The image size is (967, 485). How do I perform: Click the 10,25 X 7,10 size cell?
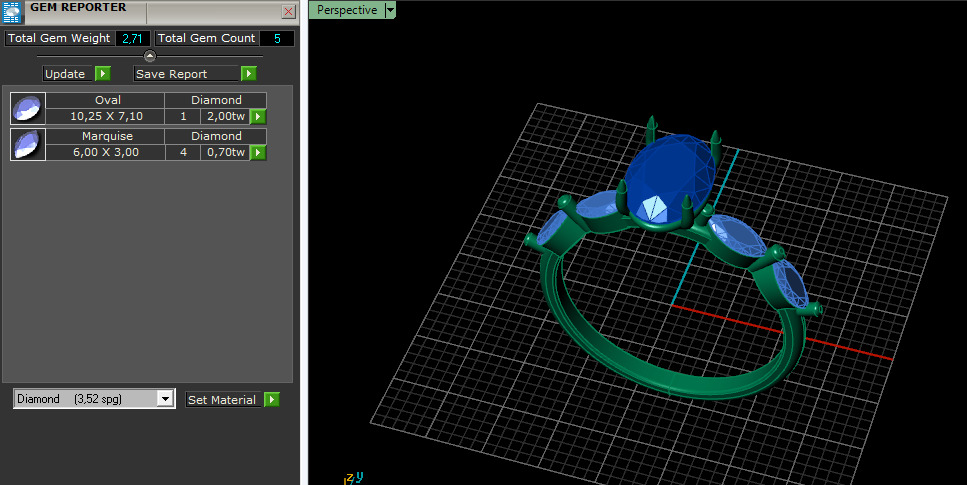pyautogui.click(x=105, y=116)
